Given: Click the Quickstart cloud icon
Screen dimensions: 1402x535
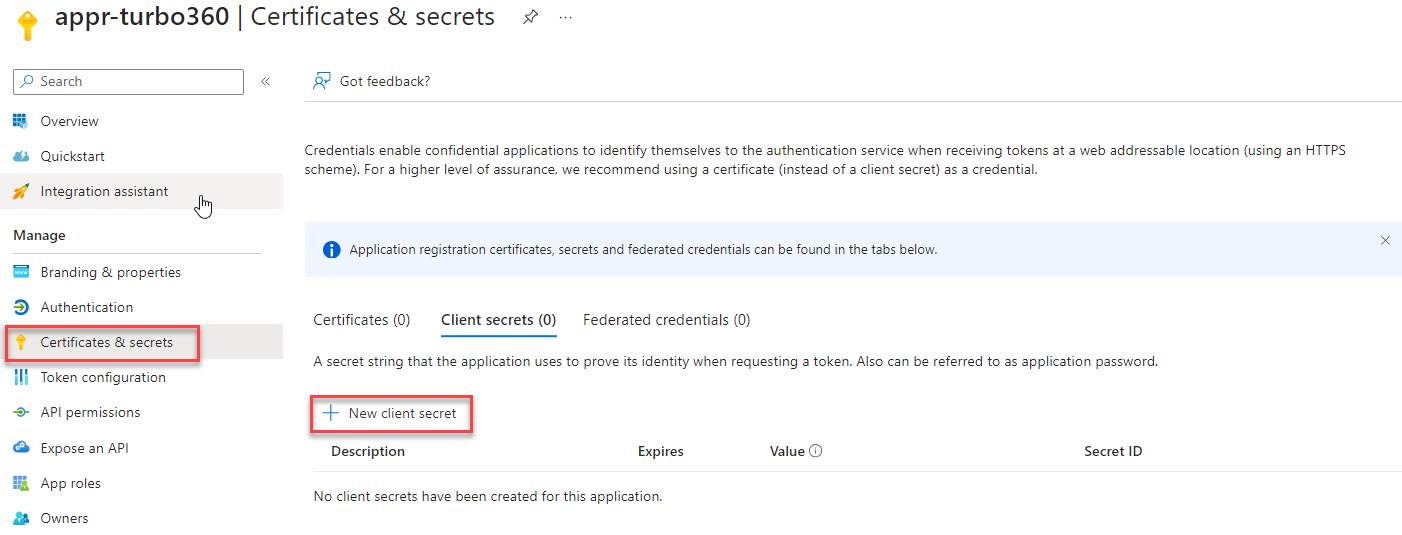Looking at the screenshot, I should 20,156.
